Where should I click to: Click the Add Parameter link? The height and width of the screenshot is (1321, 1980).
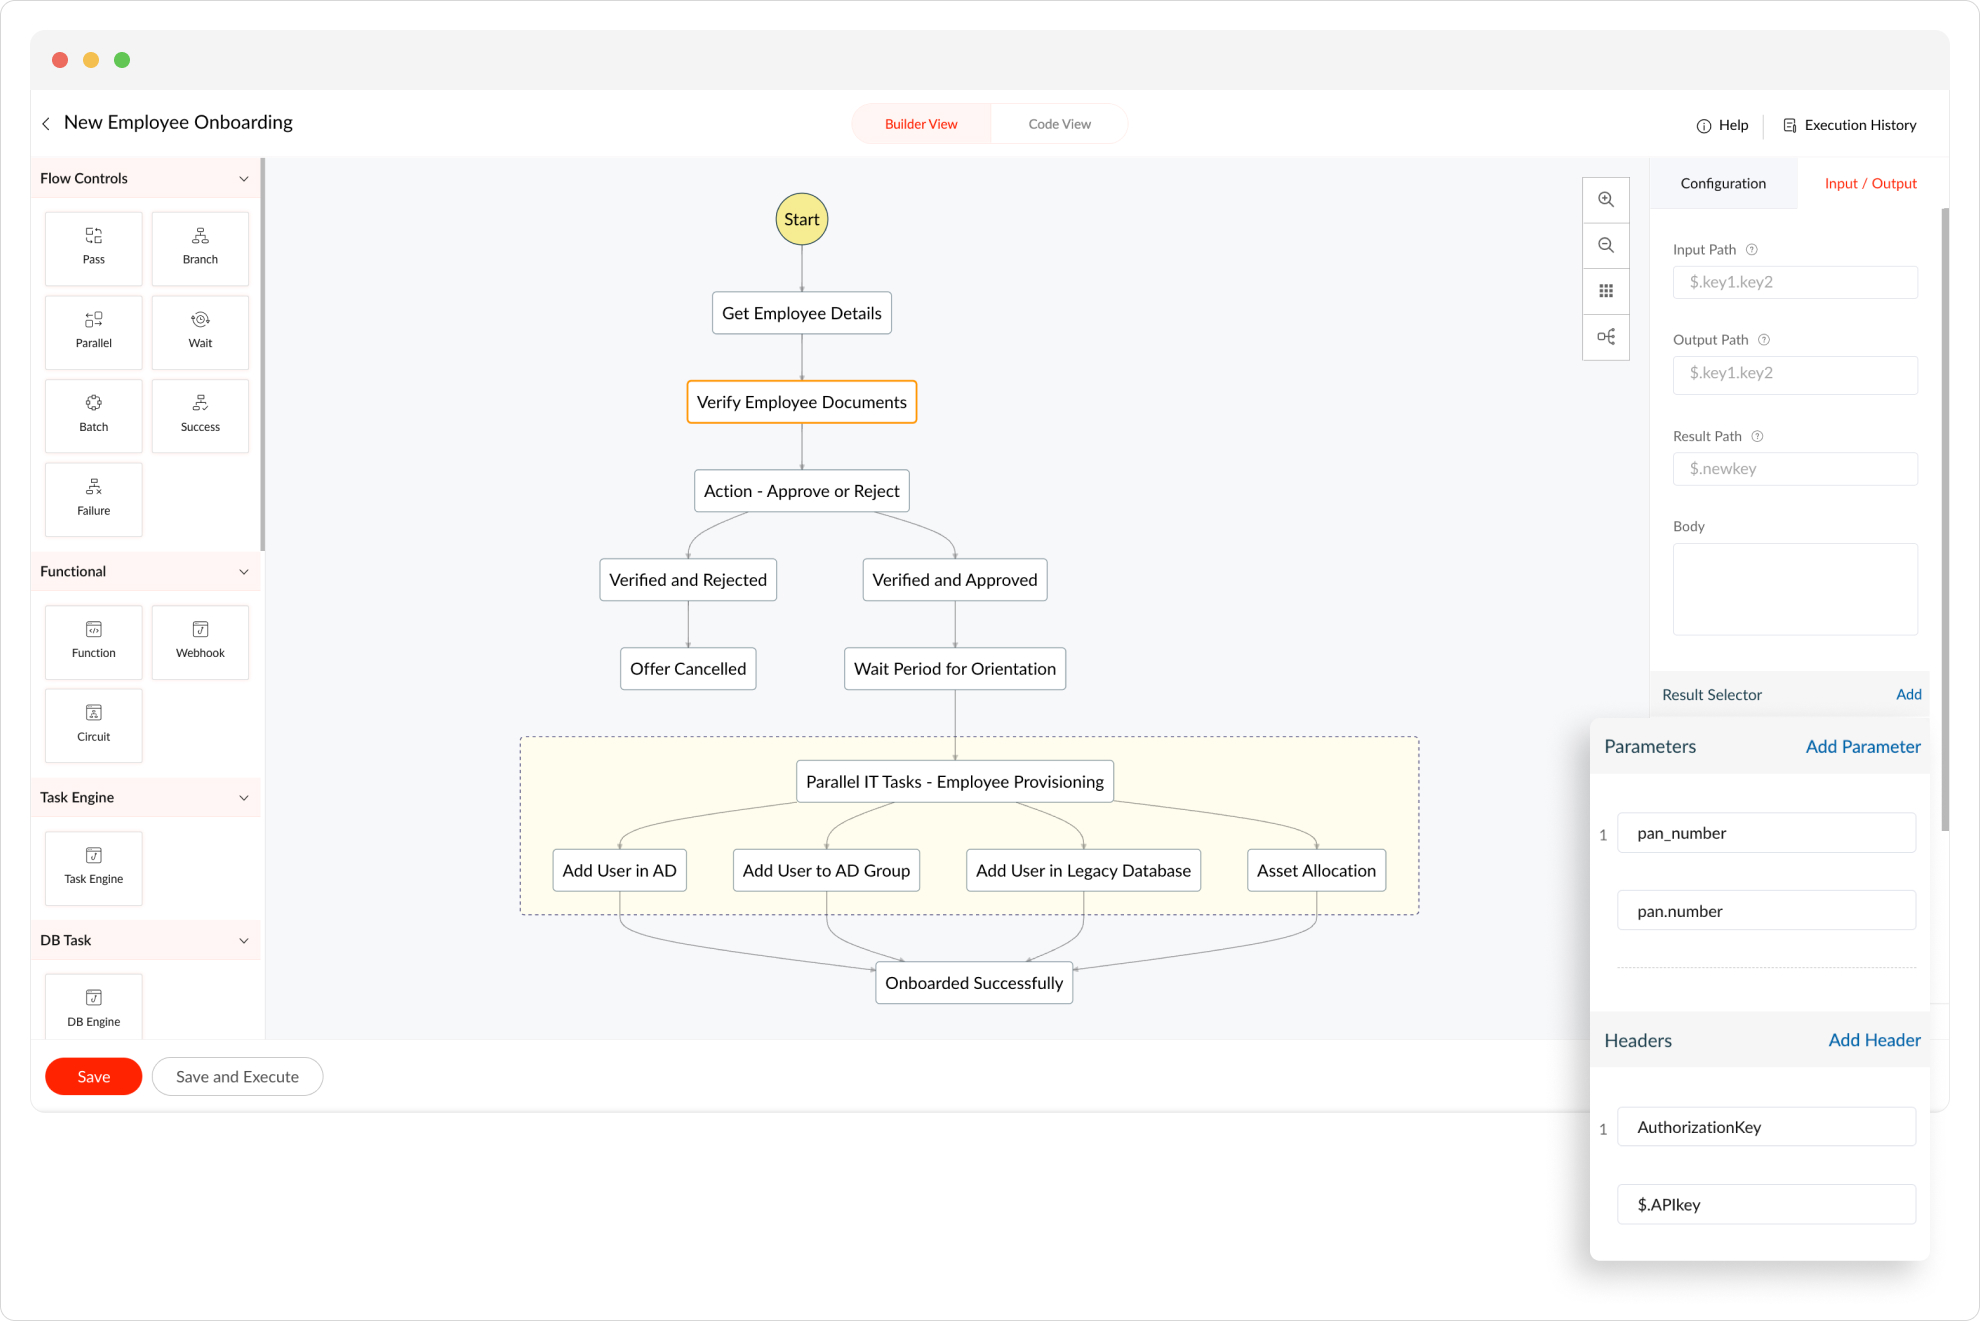tap(1862, 747)
